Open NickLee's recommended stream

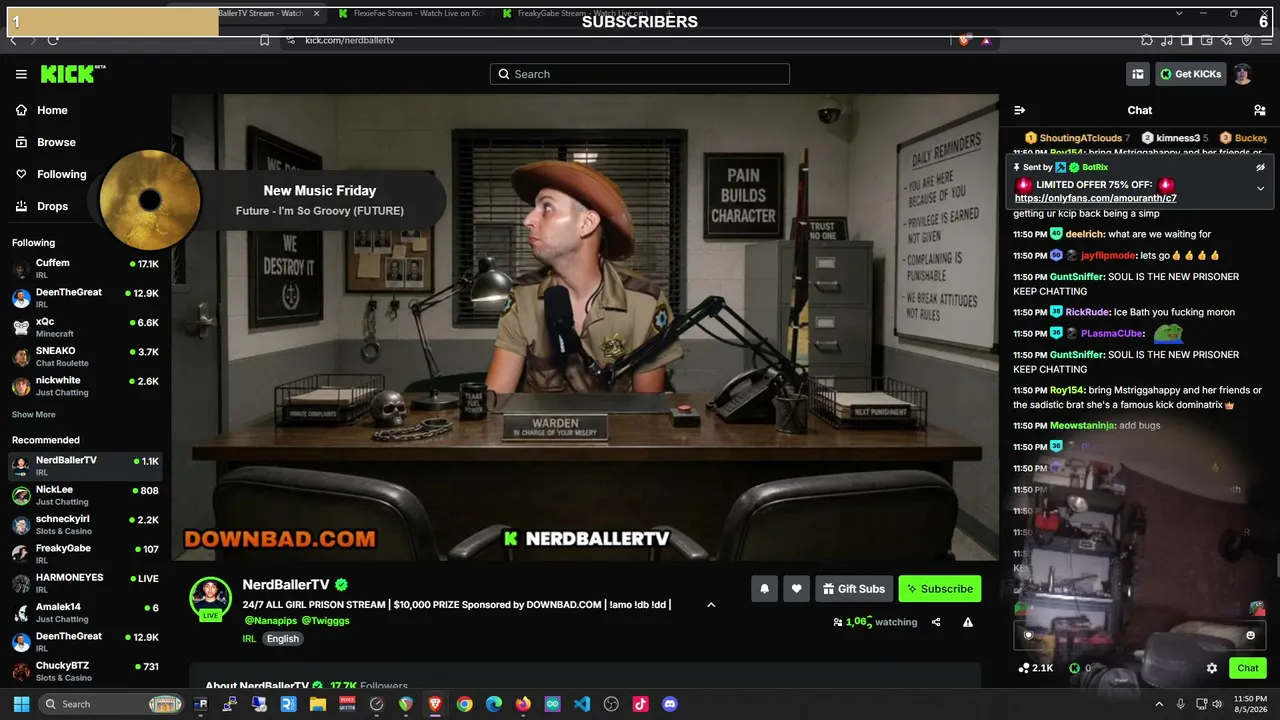86,496
